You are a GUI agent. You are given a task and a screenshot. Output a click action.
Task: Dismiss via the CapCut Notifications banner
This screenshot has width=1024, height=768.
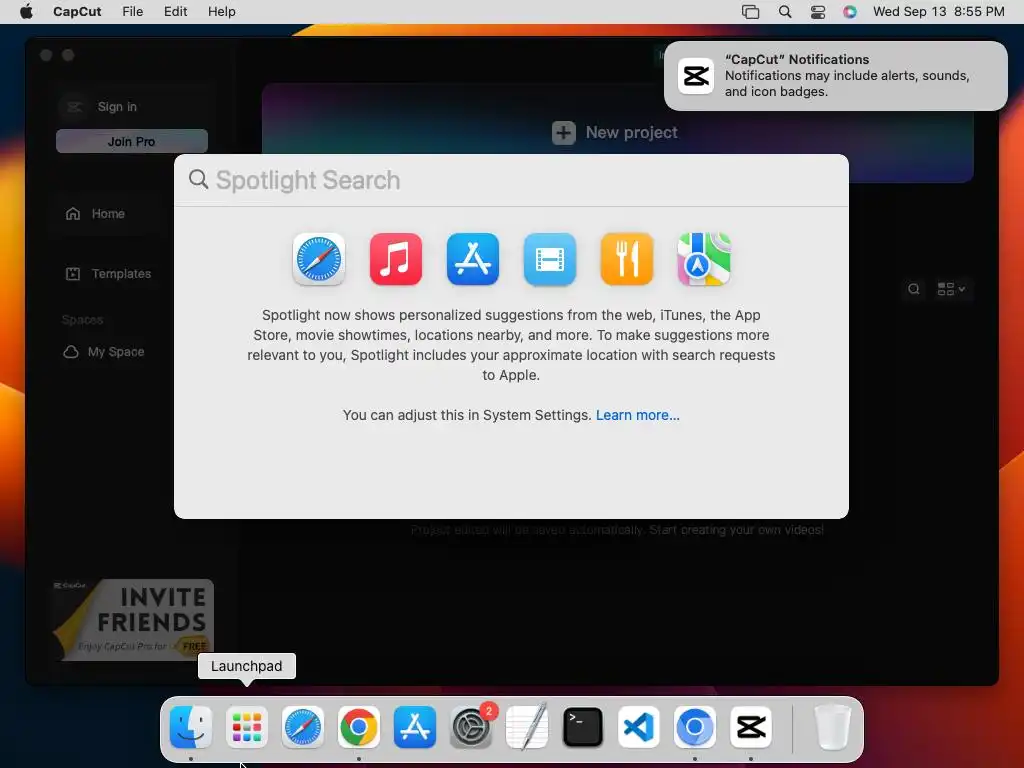click(836, 76)
